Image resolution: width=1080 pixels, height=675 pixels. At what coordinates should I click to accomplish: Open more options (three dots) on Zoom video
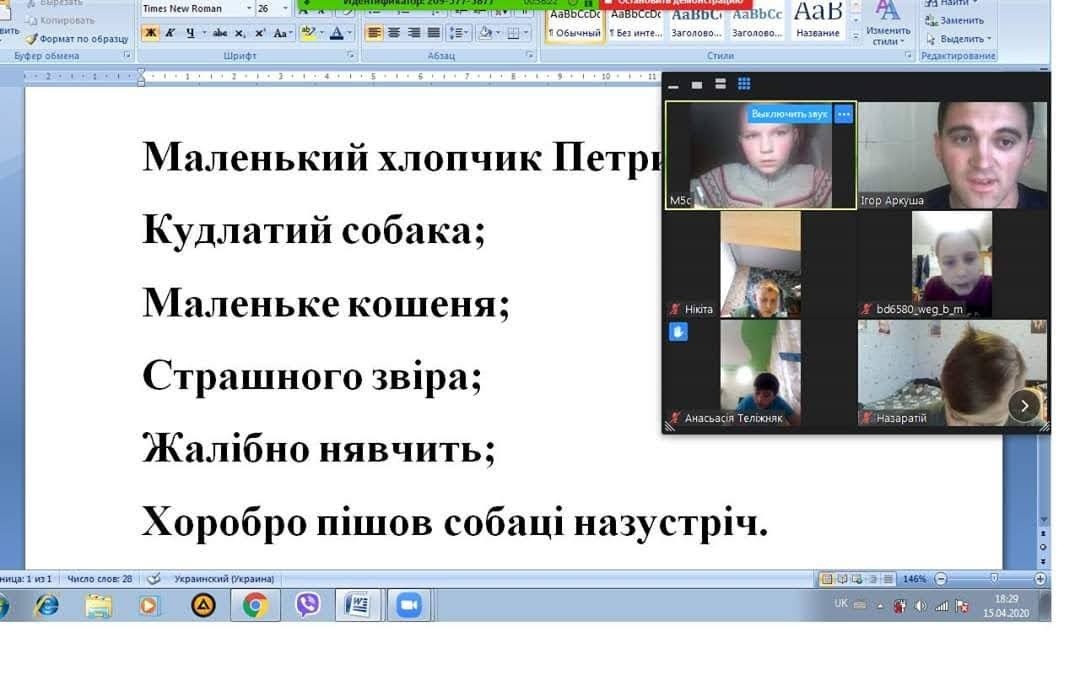click(844, 114)
